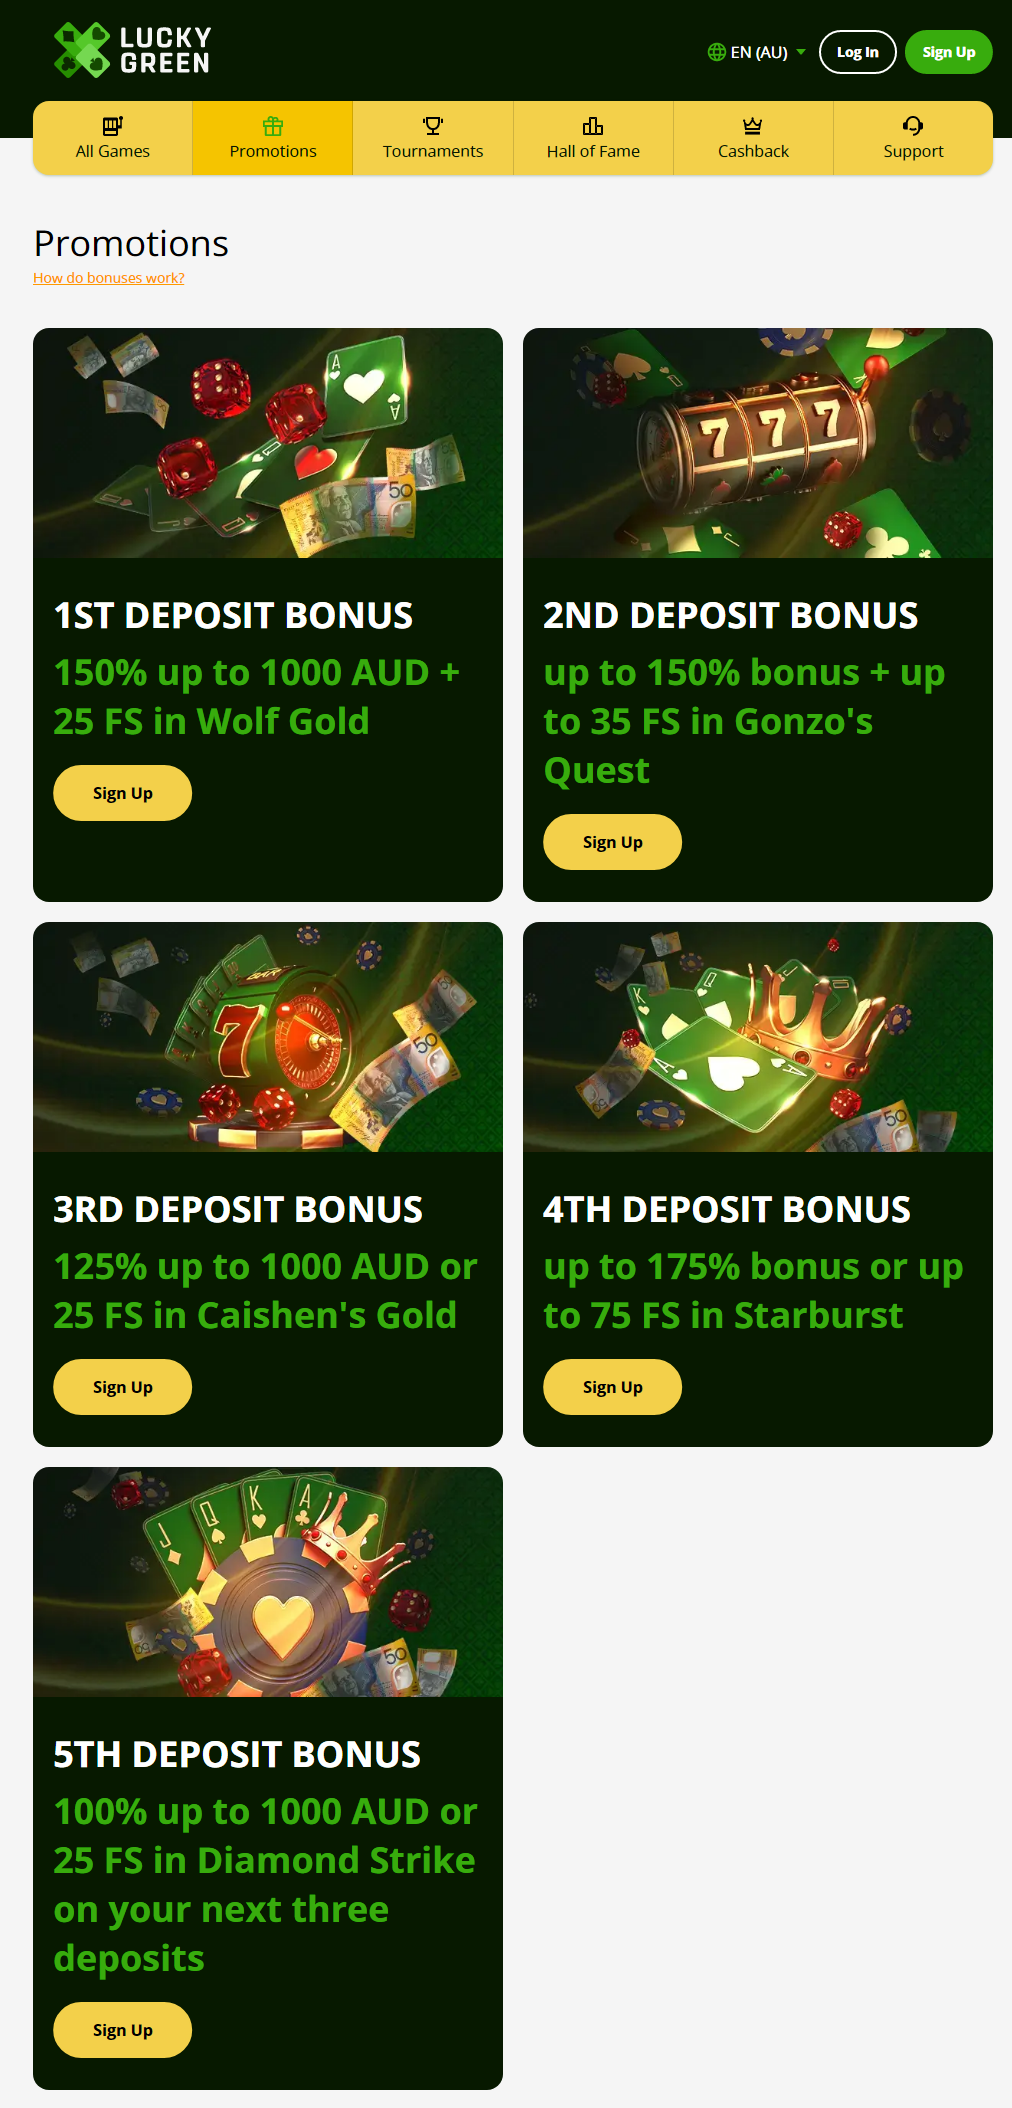Click the 5th Deposit Bonus chip image
The height and width of the screenshot is (2108, 1012).
tap(268, 1582)
